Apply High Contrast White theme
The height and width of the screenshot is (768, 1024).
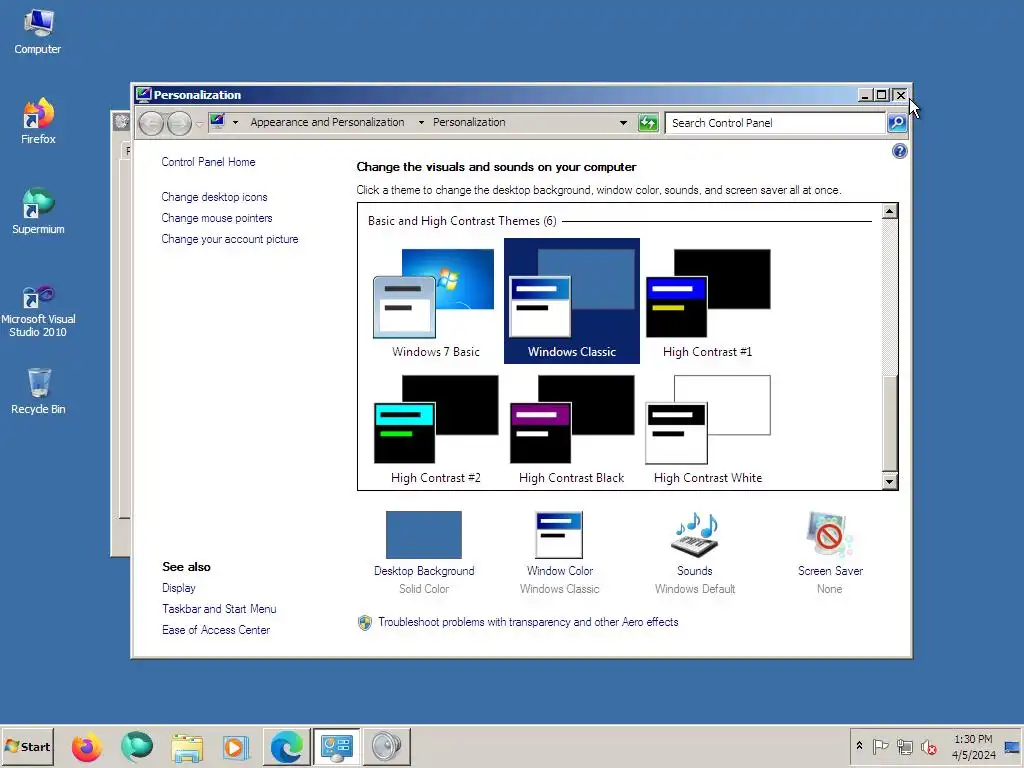[x=708, y=428]
